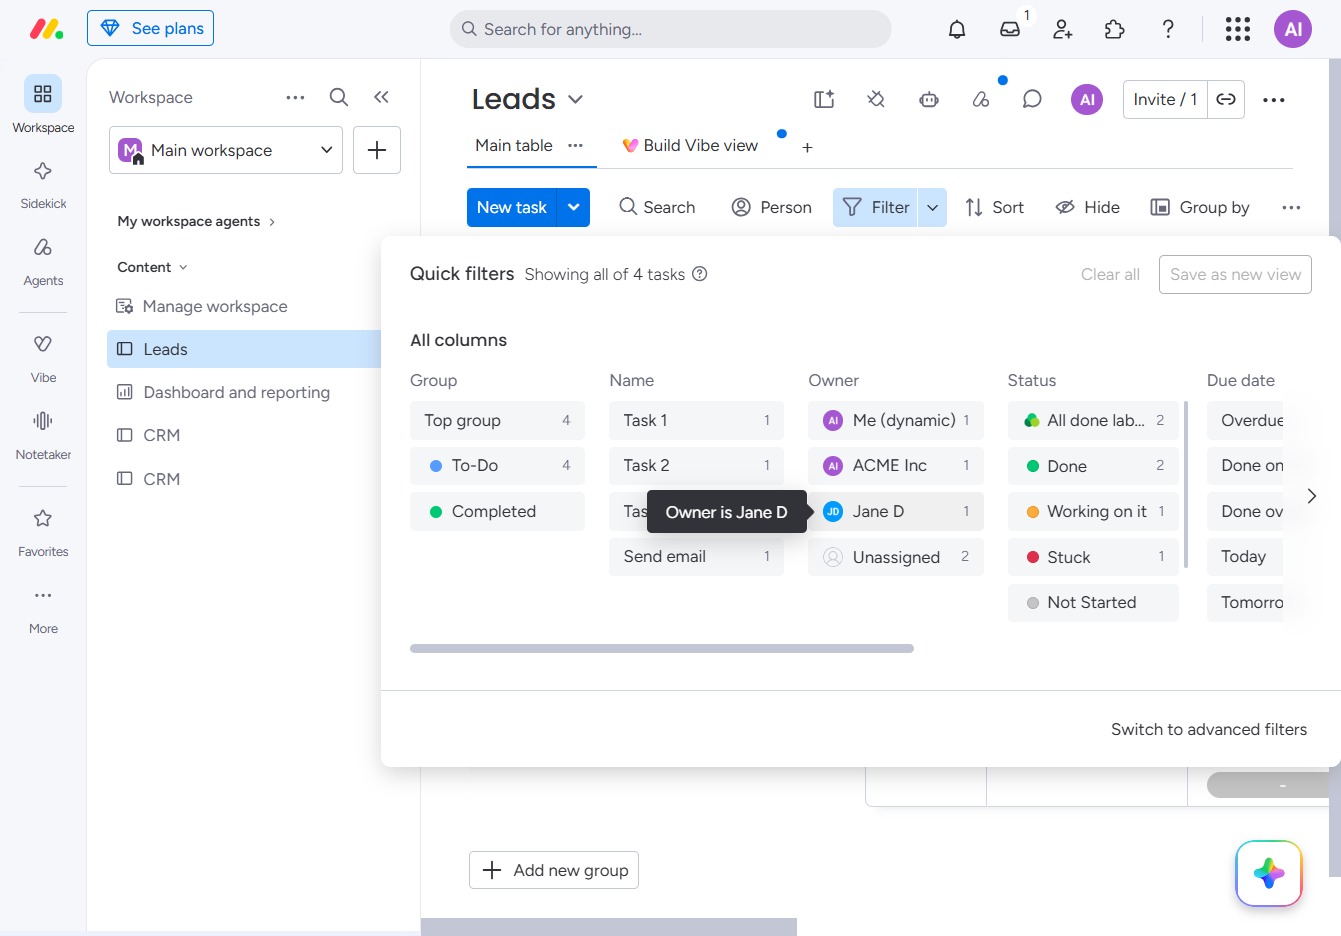Viewport: 1341px width, 936px height.
Task: Click horizontal scrollbar in filter panel
Action: [x=662, y=649]
